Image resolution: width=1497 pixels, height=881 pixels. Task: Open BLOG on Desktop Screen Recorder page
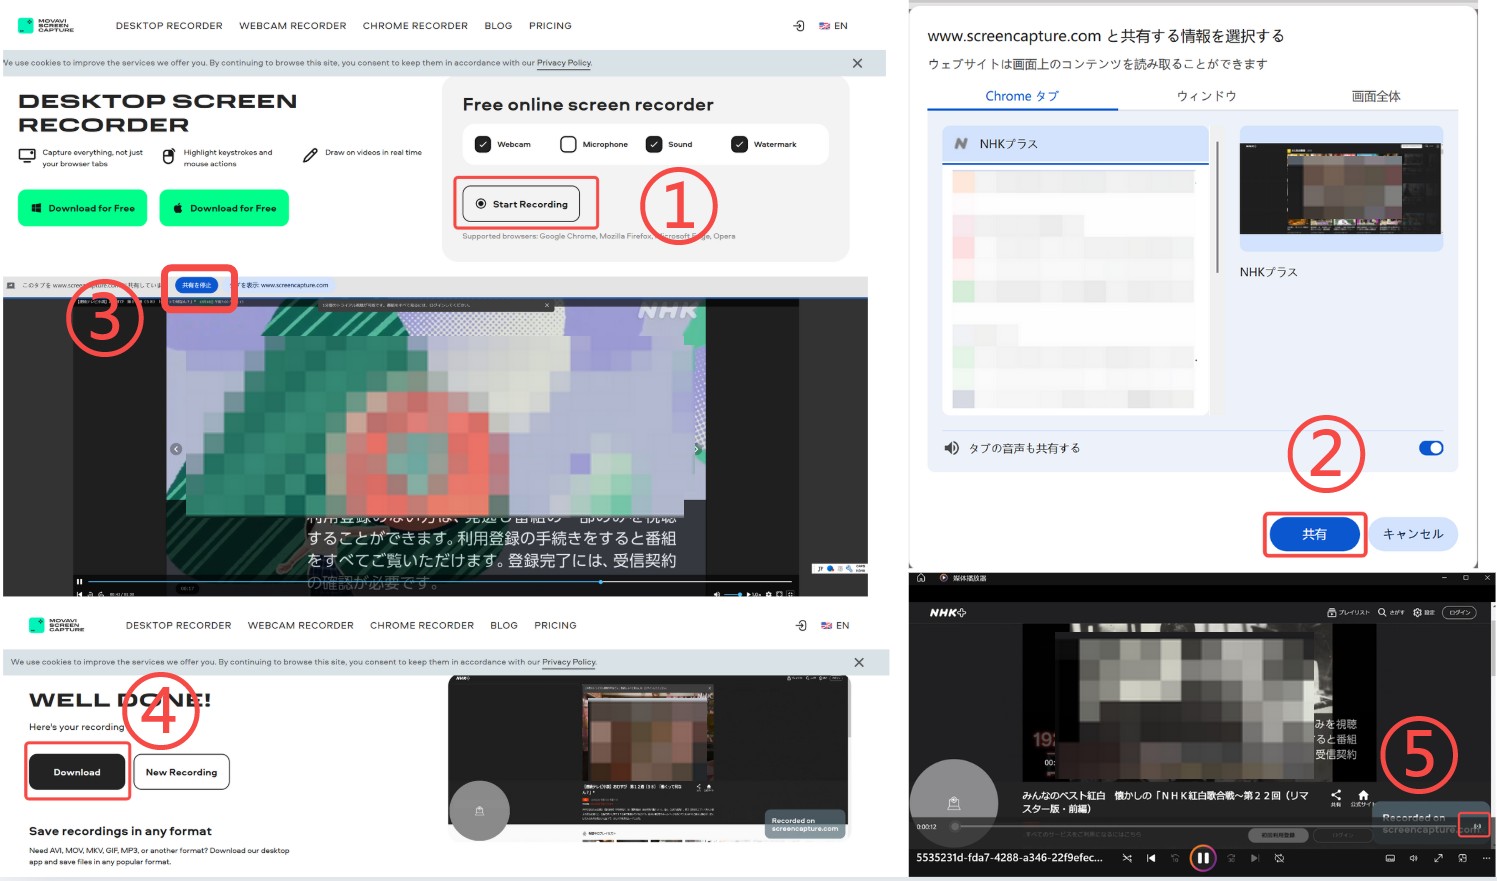point(498,26)
